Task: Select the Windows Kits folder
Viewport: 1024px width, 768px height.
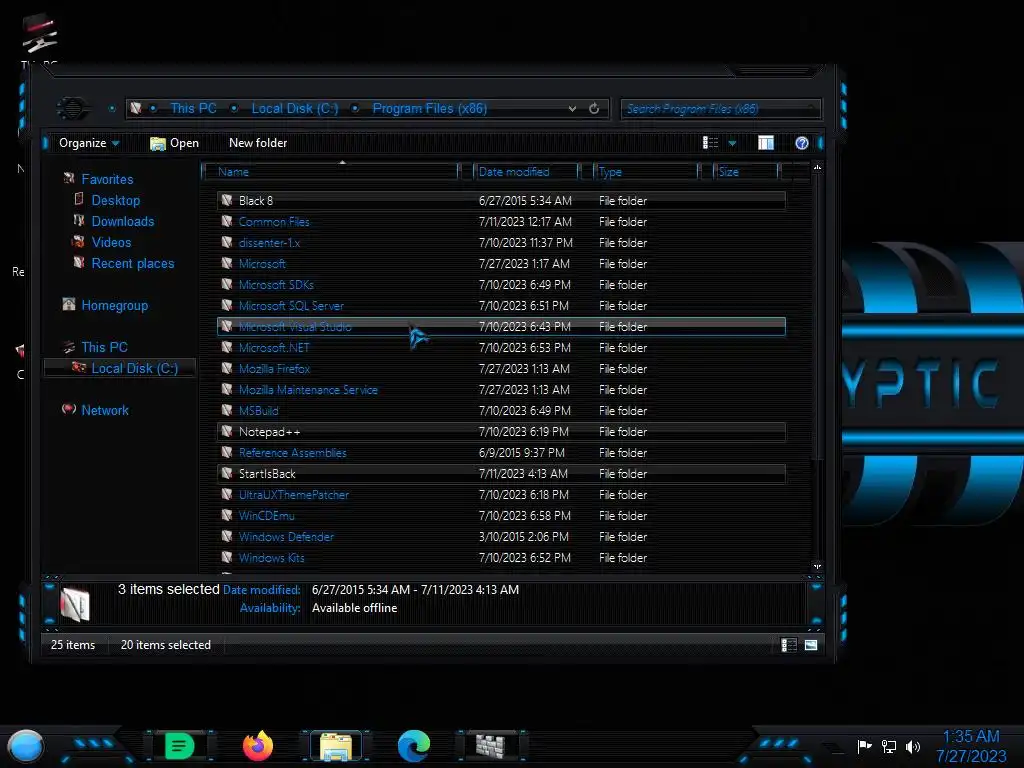Action: click(501, 558)
